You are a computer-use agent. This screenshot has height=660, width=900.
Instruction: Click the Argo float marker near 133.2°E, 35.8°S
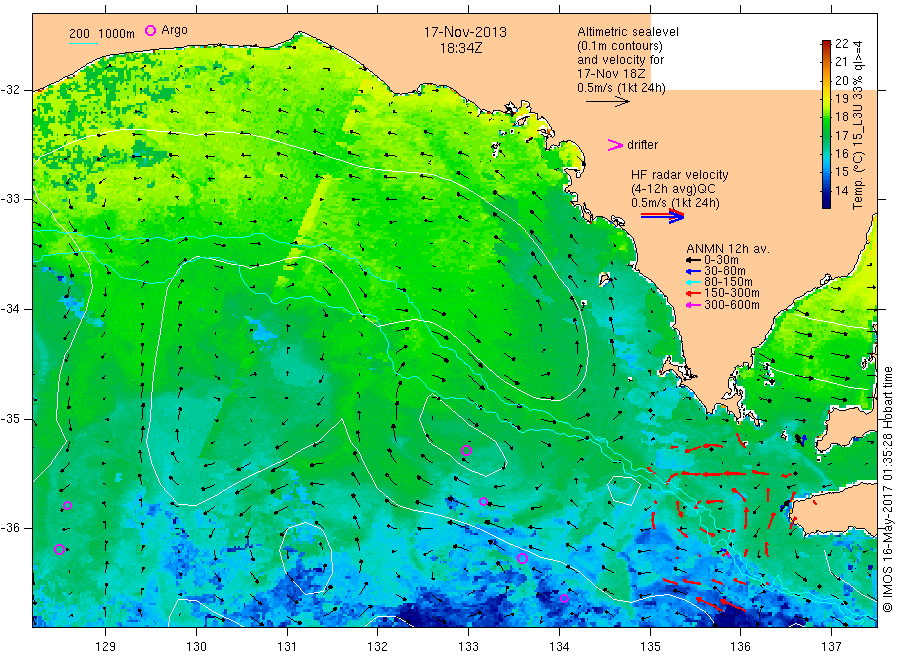[483, 502]
